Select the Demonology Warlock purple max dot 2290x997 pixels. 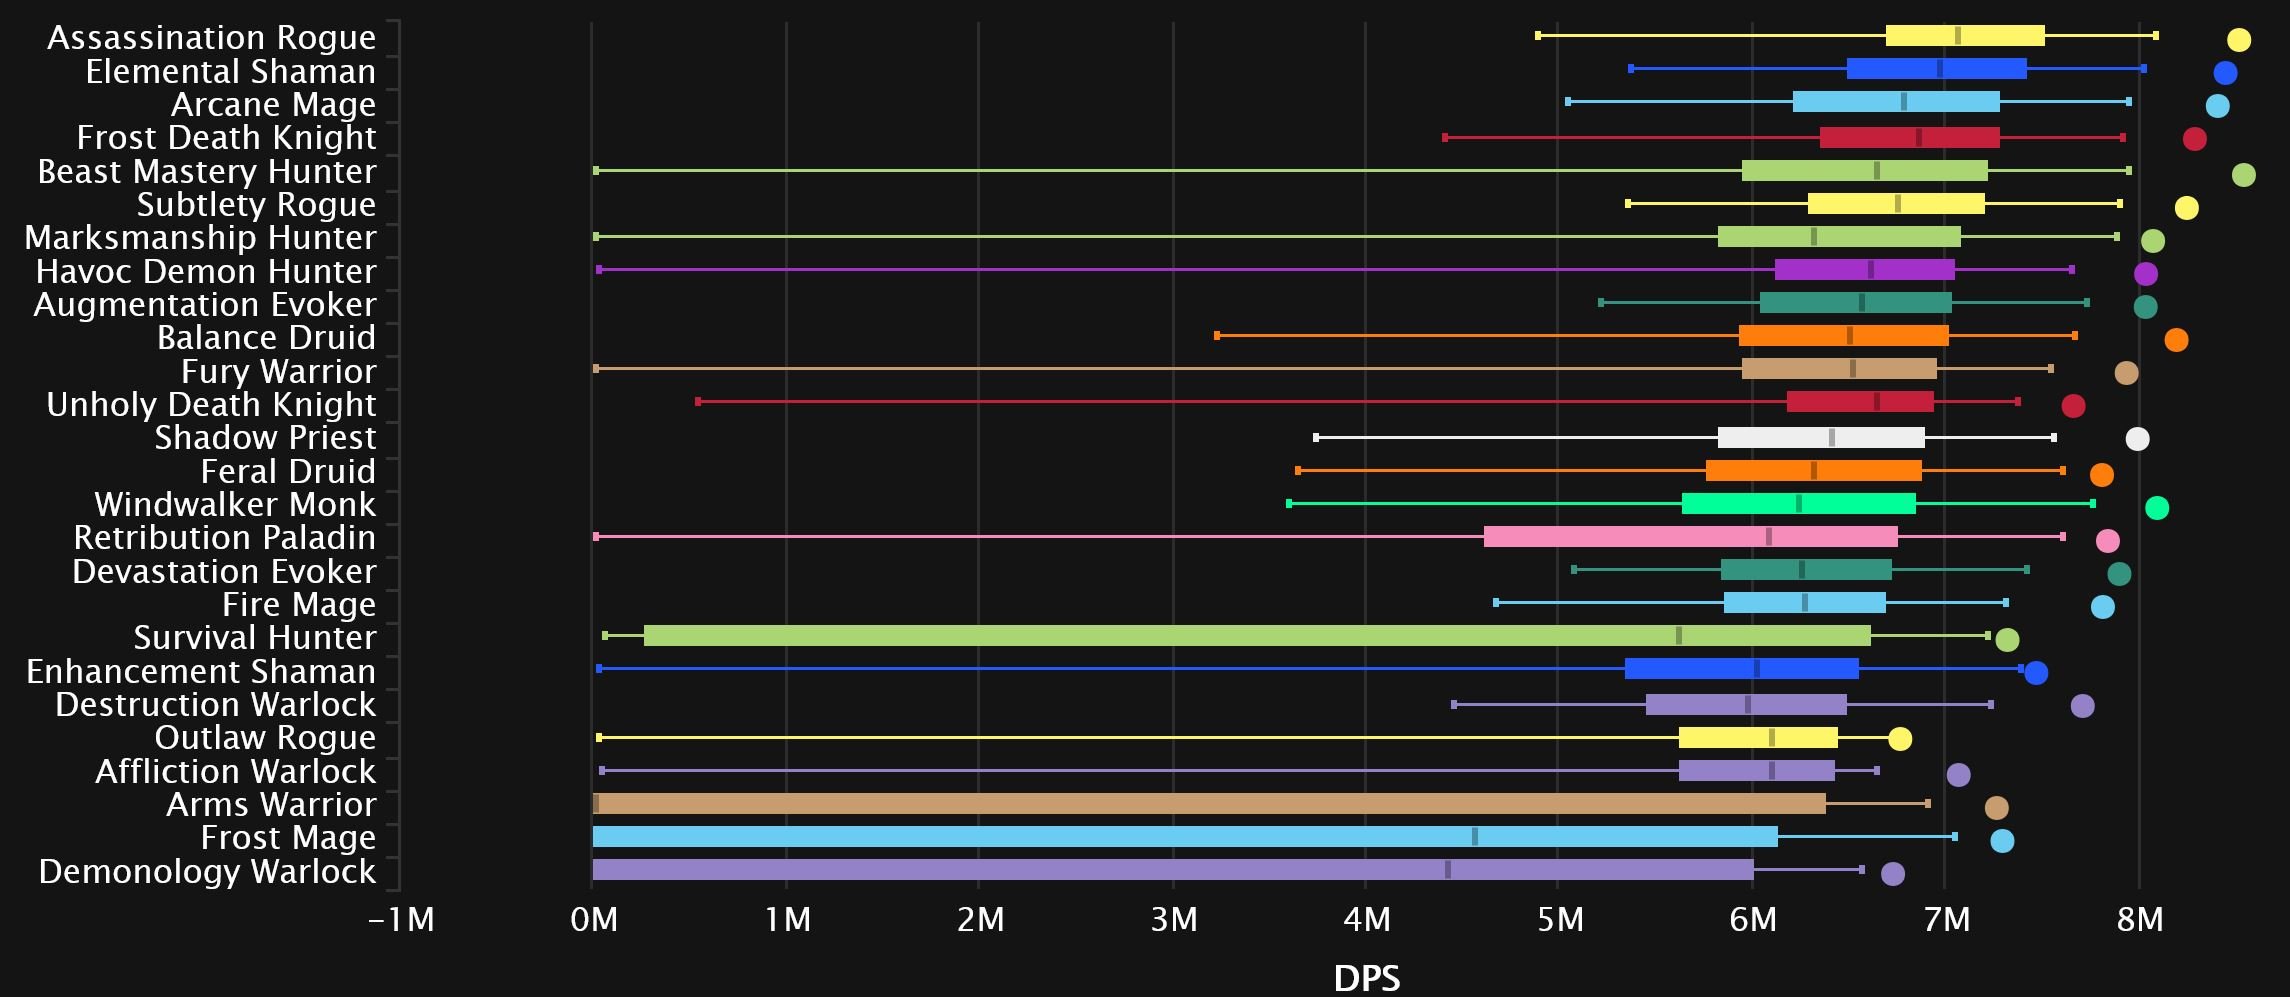1892,874
